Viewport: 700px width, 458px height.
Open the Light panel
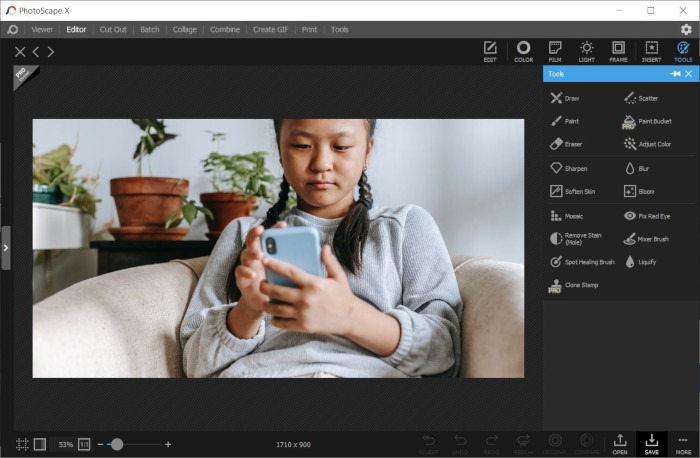(587, 51)
